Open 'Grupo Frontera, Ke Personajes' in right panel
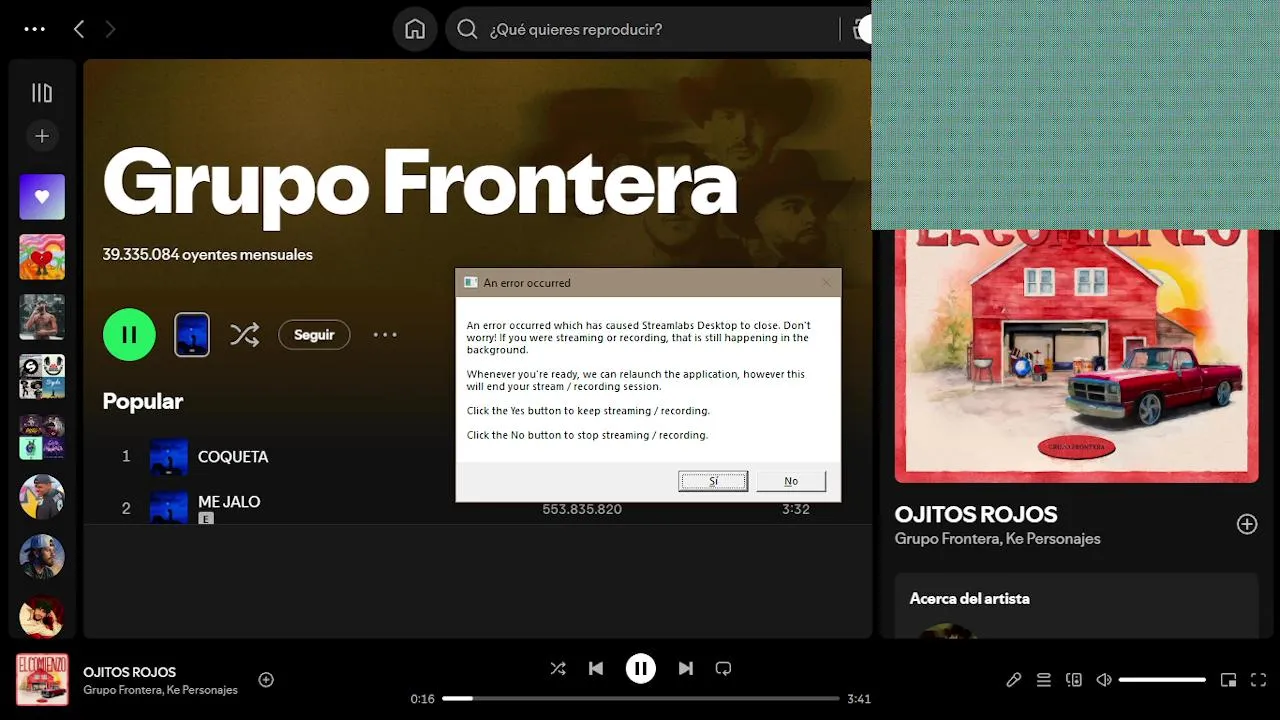 (997, 539)
